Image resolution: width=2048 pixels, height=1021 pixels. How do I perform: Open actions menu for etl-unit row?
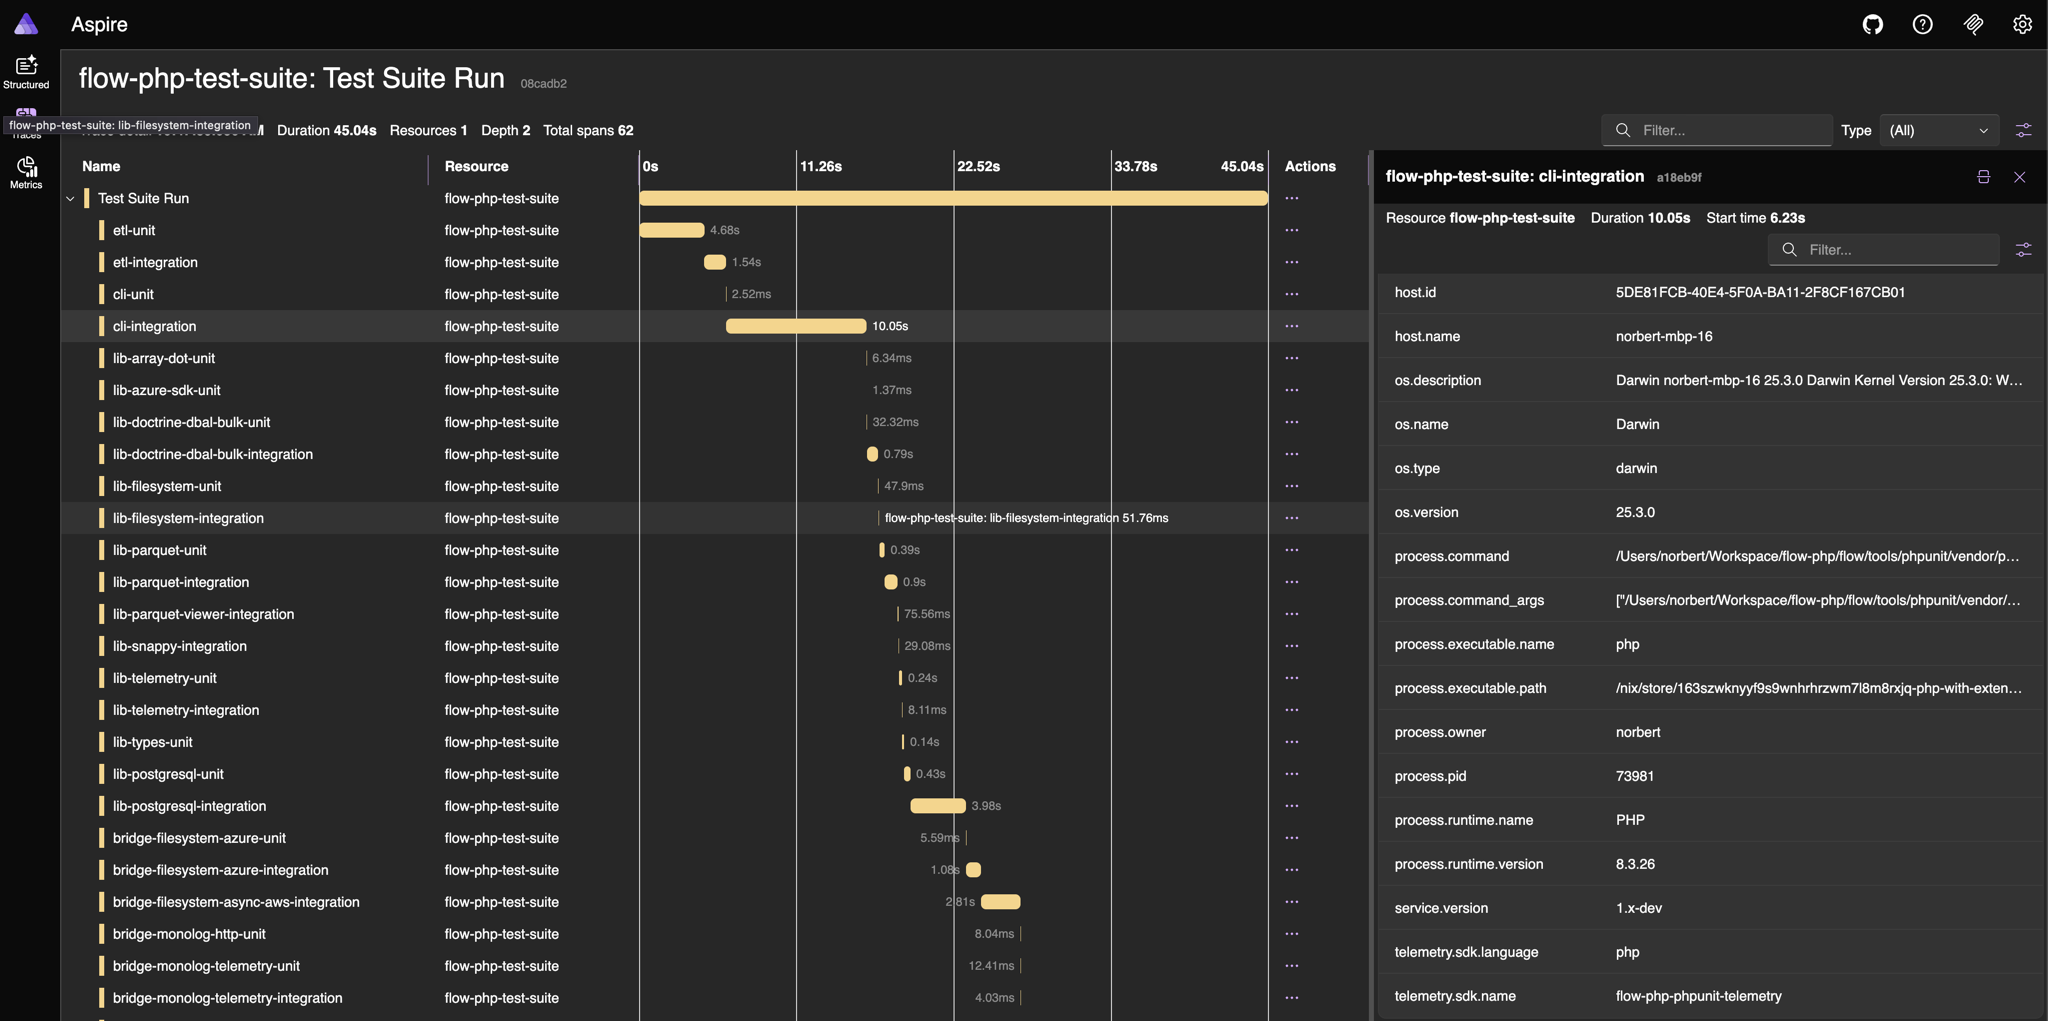pyautogui.click(x=1291, y=230)
